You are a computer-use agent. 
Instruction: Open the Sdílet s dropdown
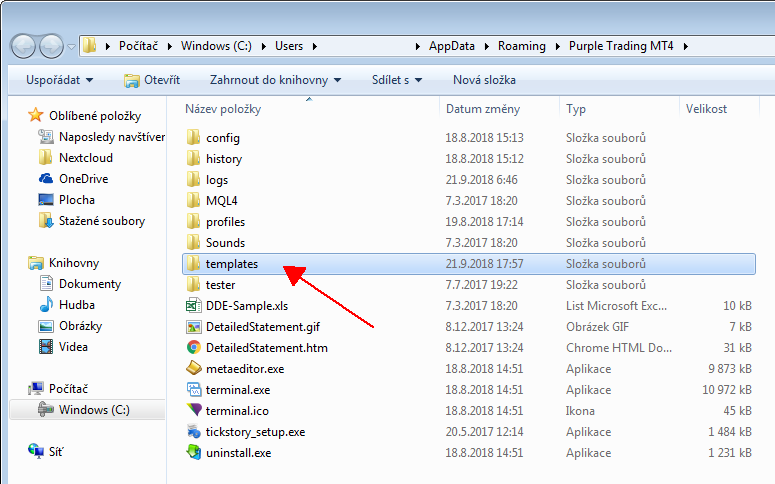click(397, 80)
